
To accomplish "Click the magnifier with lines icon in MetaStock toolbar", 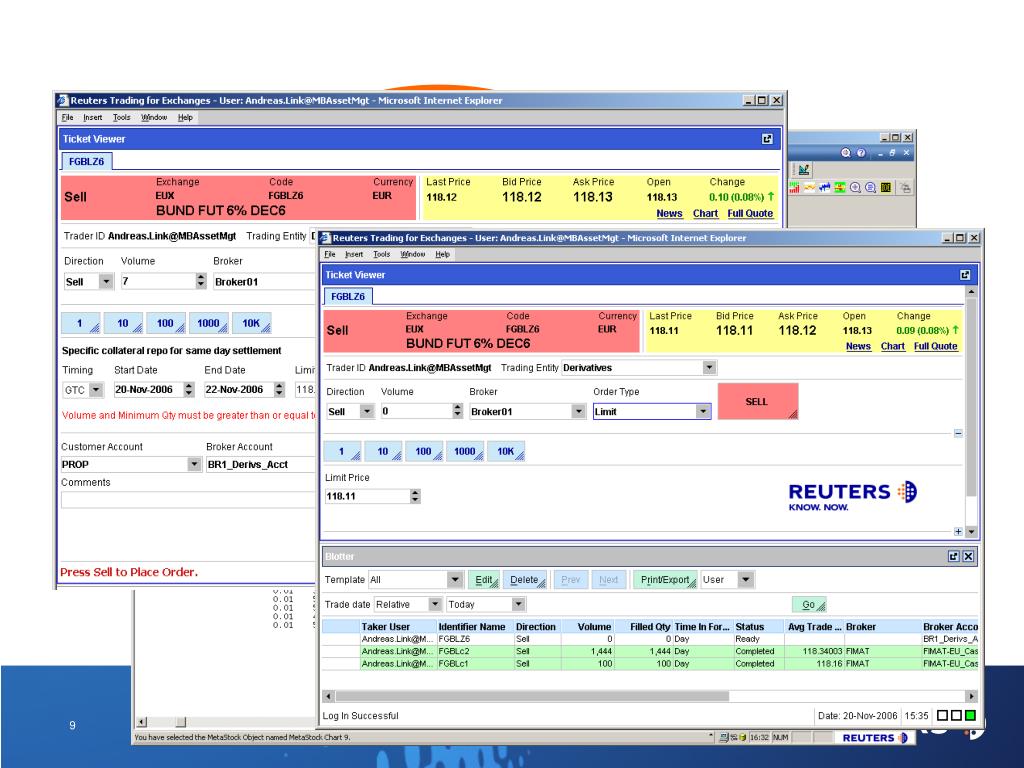I will coord(871,188).
